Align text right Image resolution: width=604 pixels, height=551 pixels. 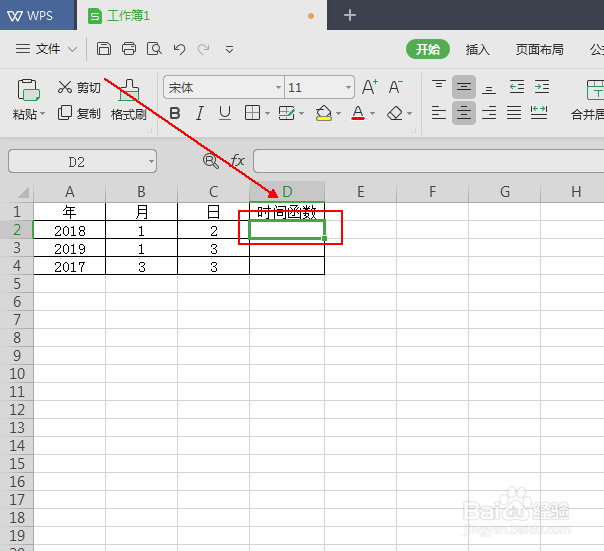click(489, 113)
